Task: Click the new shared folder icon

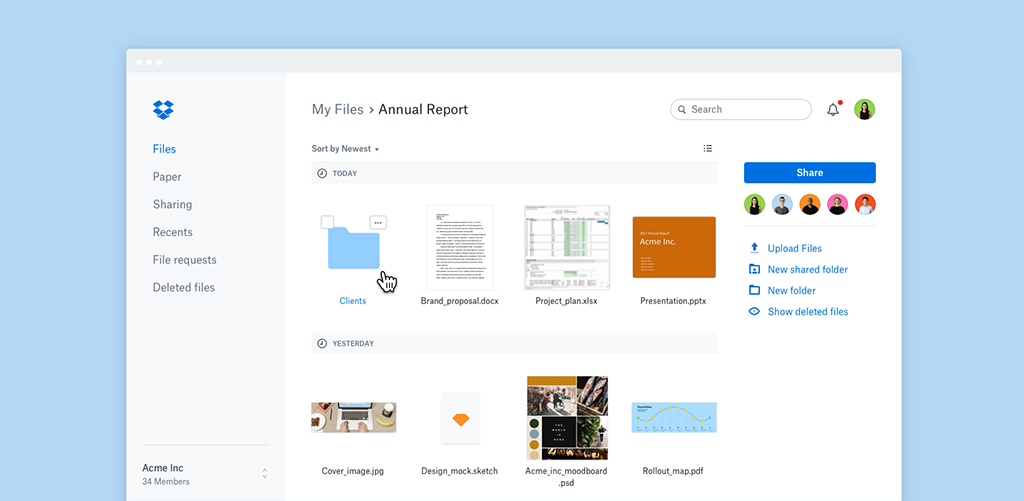Action: [x=754, y=269]
